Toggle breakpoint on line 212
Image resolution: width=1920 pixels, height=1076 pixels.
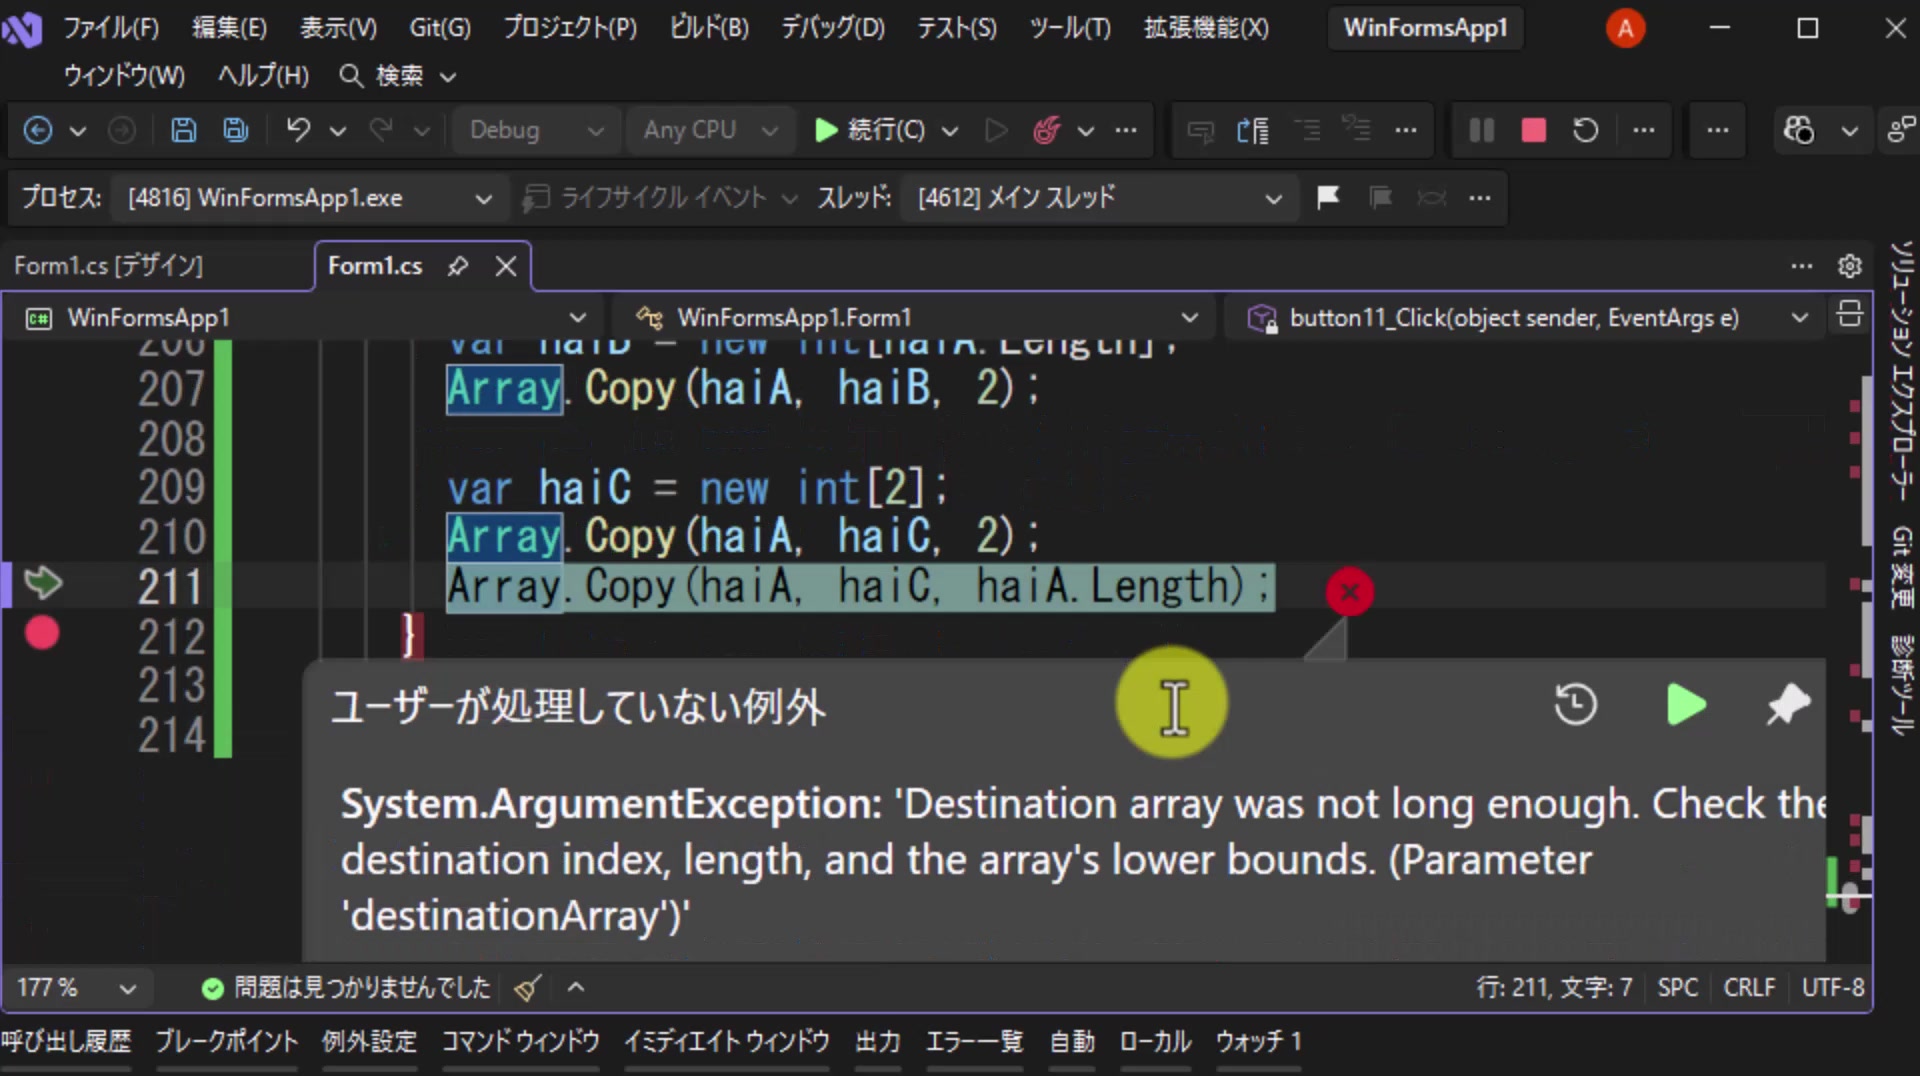coord(42,633)
